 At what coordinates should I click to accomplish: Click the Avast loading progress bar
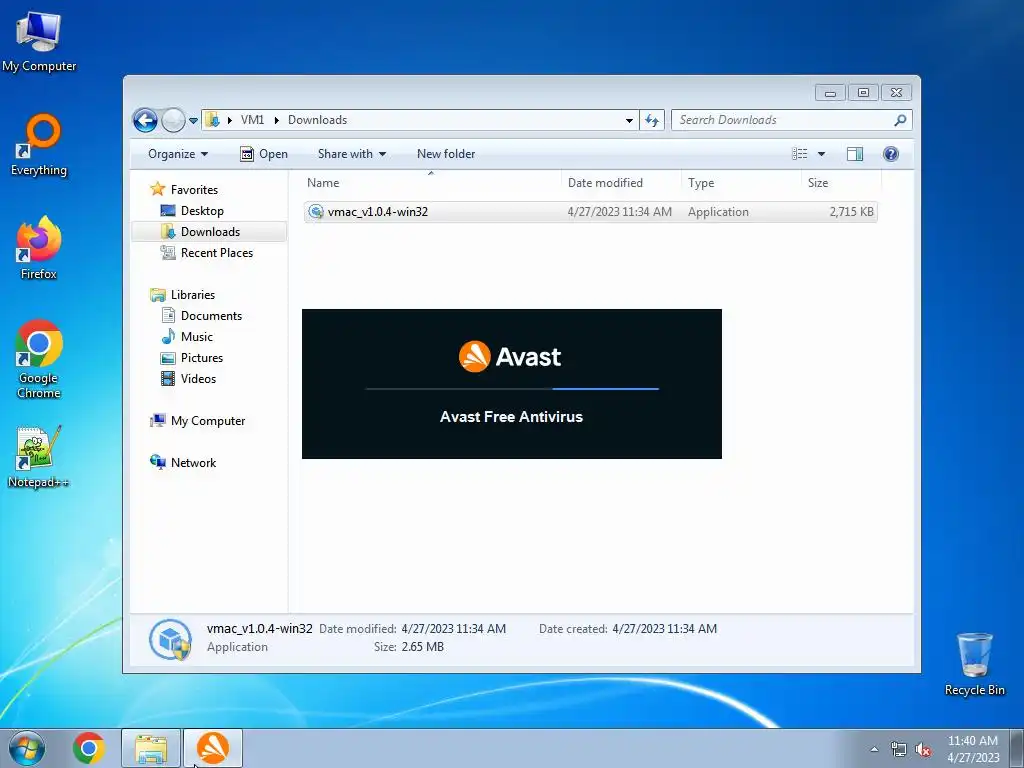[x=511, y=389]
